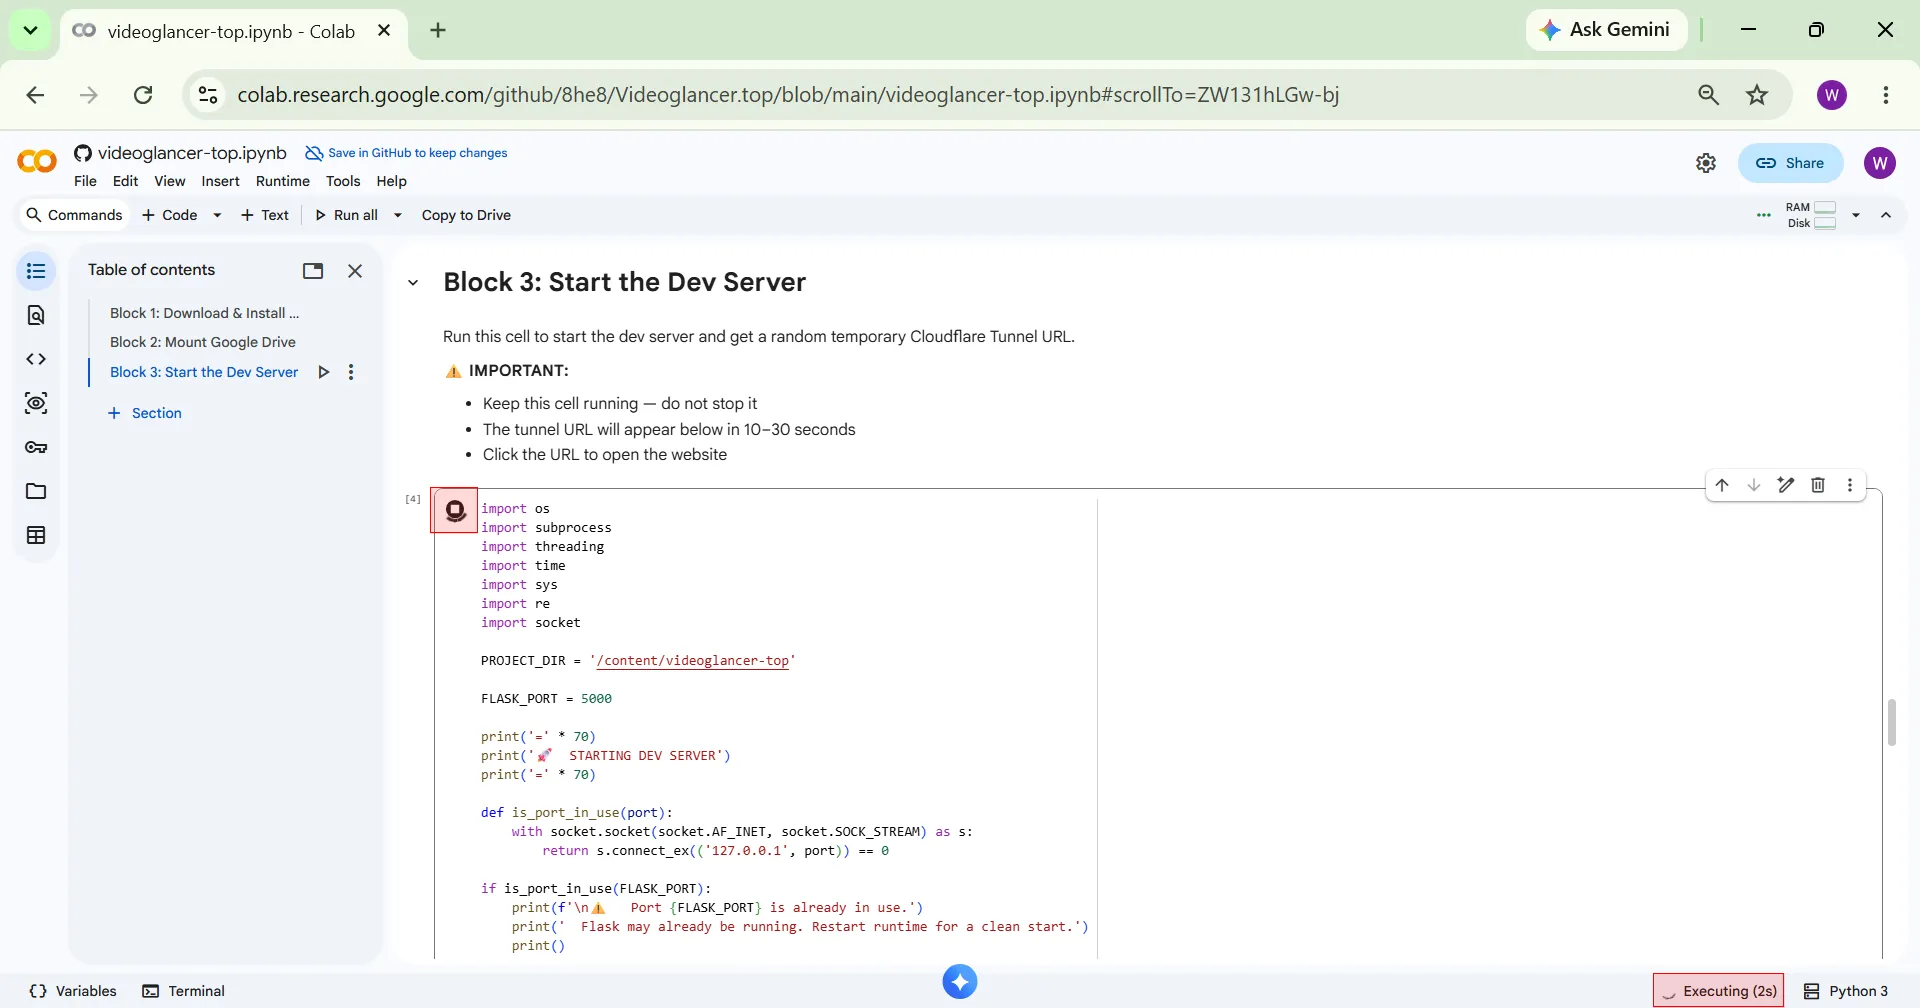Open the Chrome tab search dropdown

pyautogui.click(x=30, y=30)
